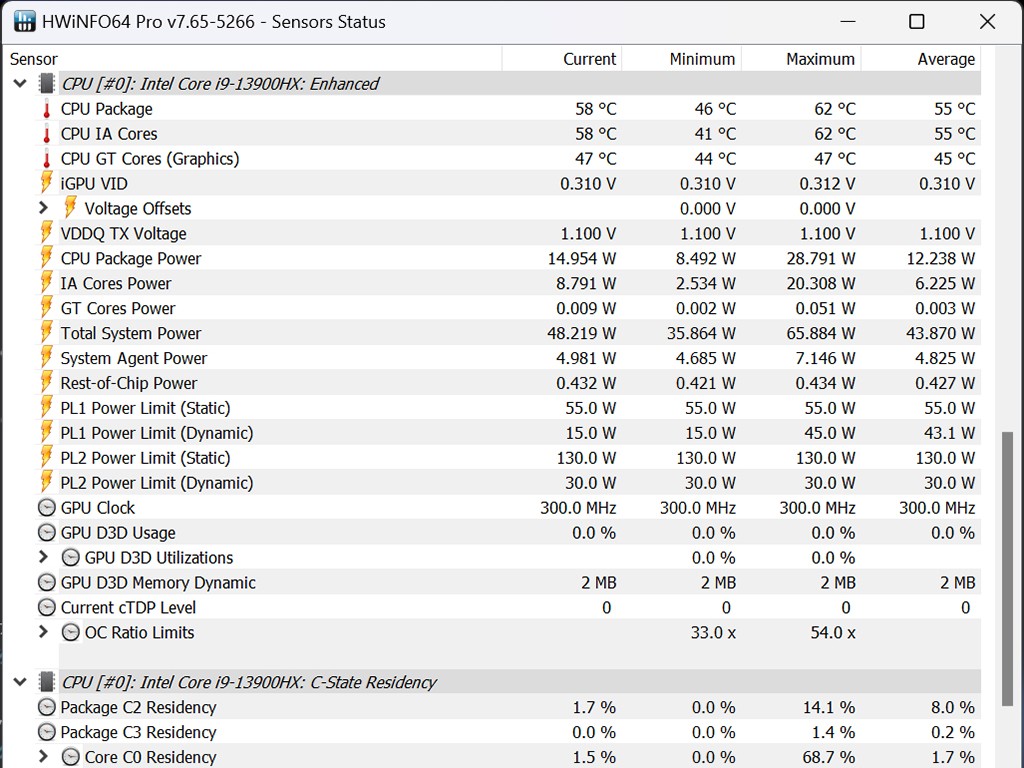Image resolution: width=1024 pixels, height=768 pixels.
Task: Click the CPU Package thermometer icon
Action: click(46, 109)
